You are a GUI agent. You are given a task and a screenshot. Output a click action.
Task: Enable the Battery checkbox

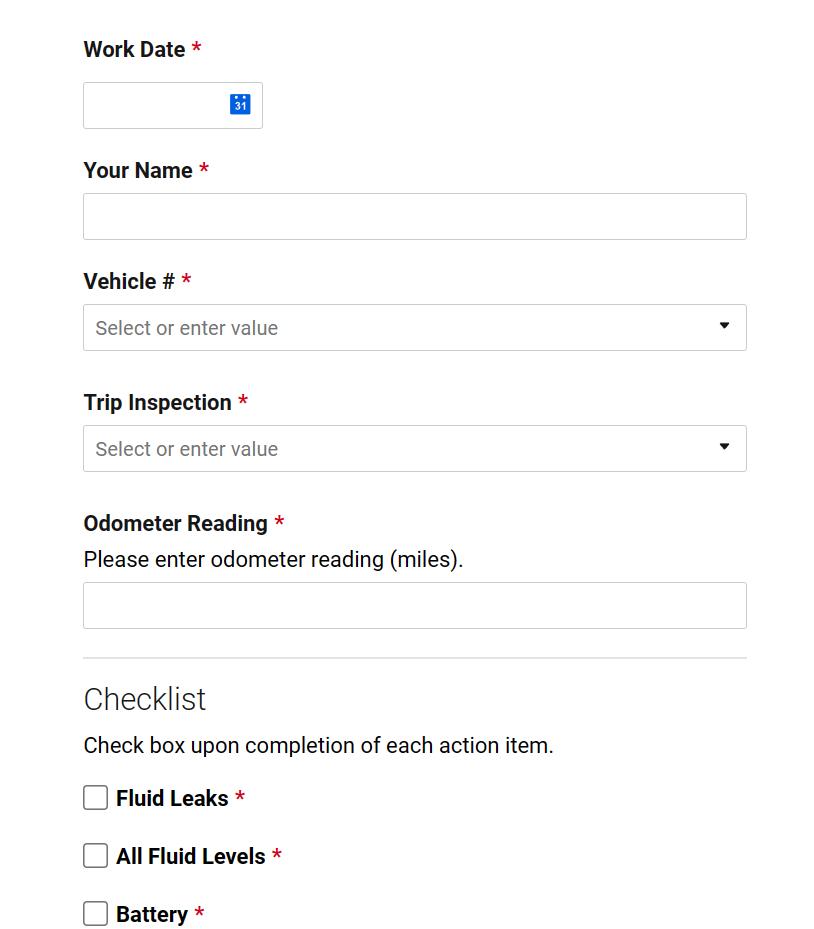click(x=95, y=914)
